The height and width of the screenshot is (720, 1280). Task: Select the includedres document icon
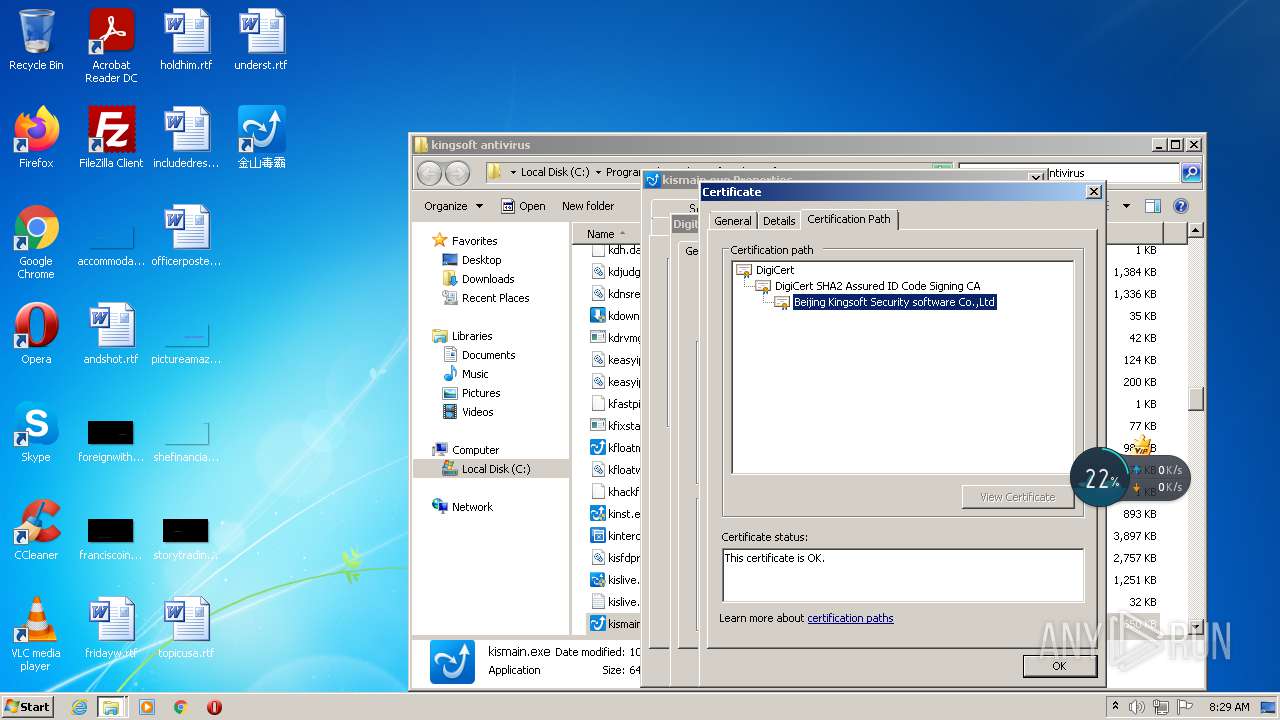click(186, 138)
